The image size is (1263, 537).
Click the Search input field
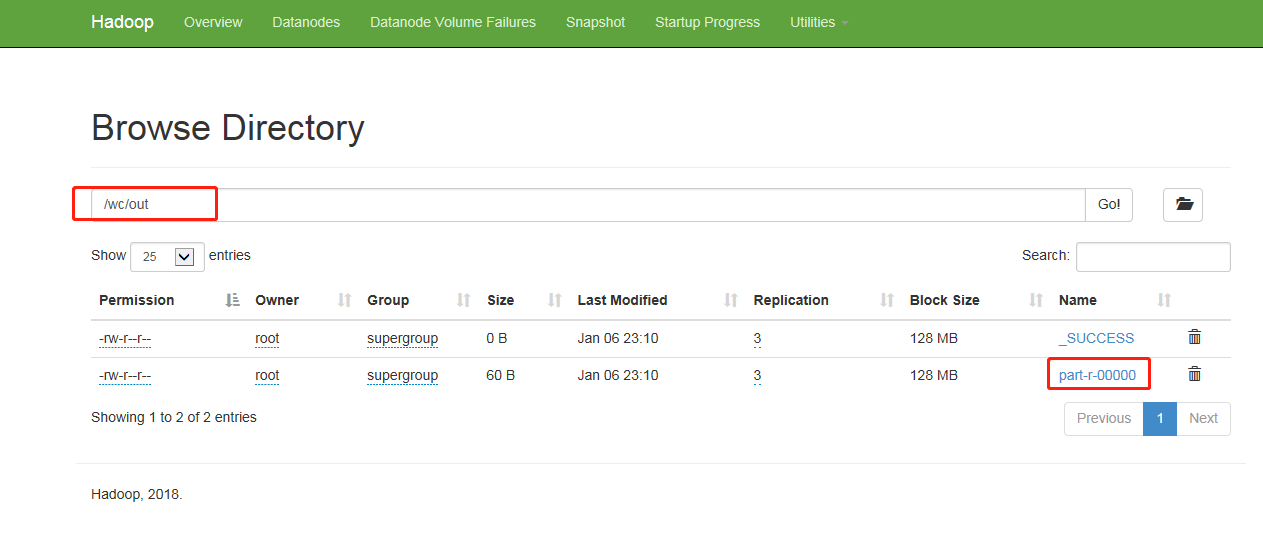pyautogui.click(x=1152, y=256)
